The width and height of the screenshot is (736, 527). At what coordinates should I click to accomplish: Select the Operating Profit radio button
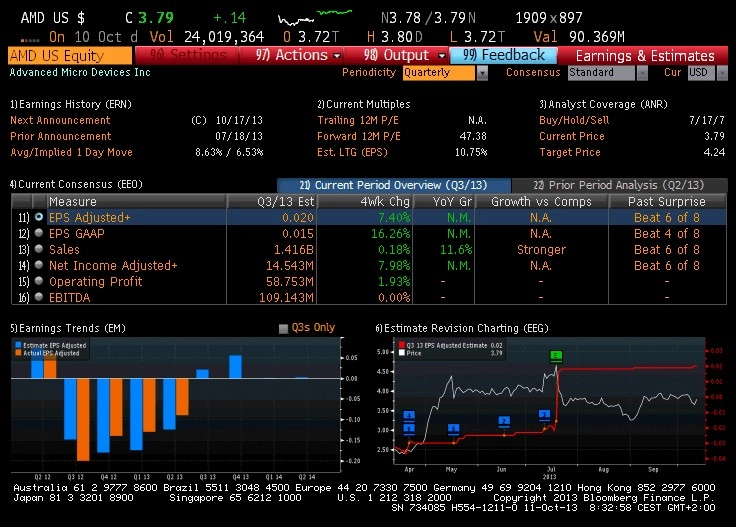pyautogui.click(x=39, y=281)
